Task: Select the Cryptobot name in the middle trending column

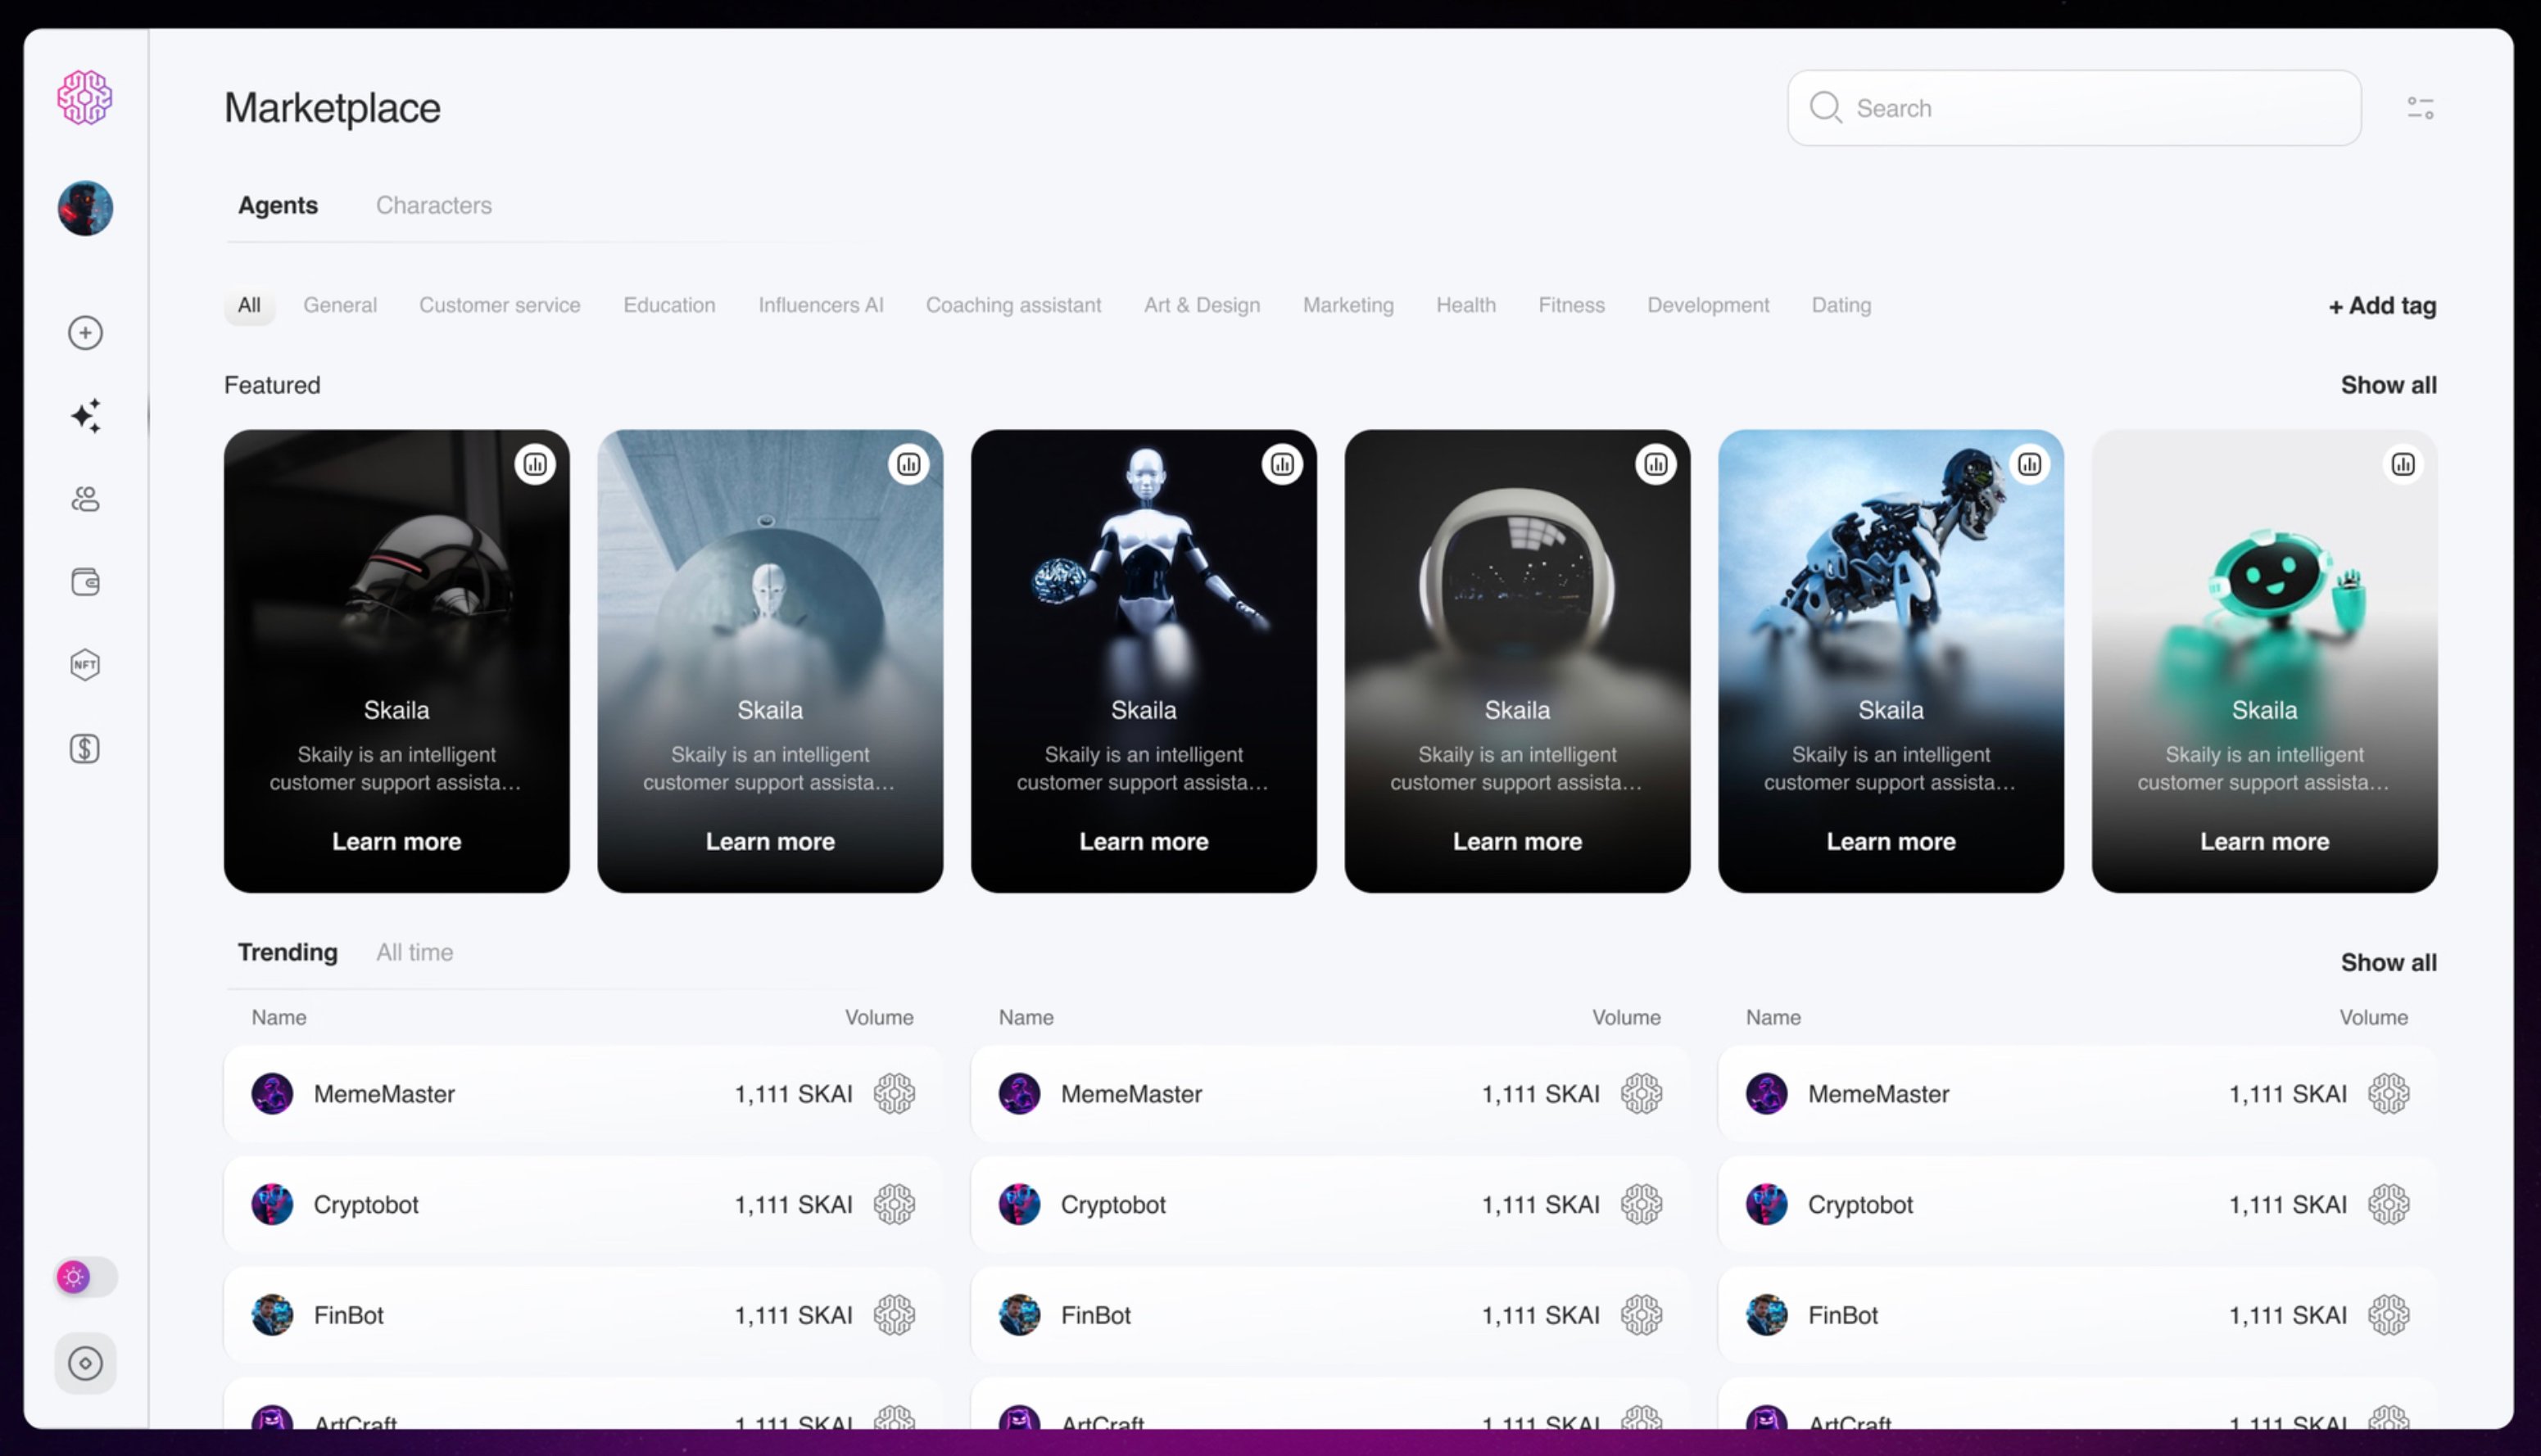Action: tap(1113, 1205)
